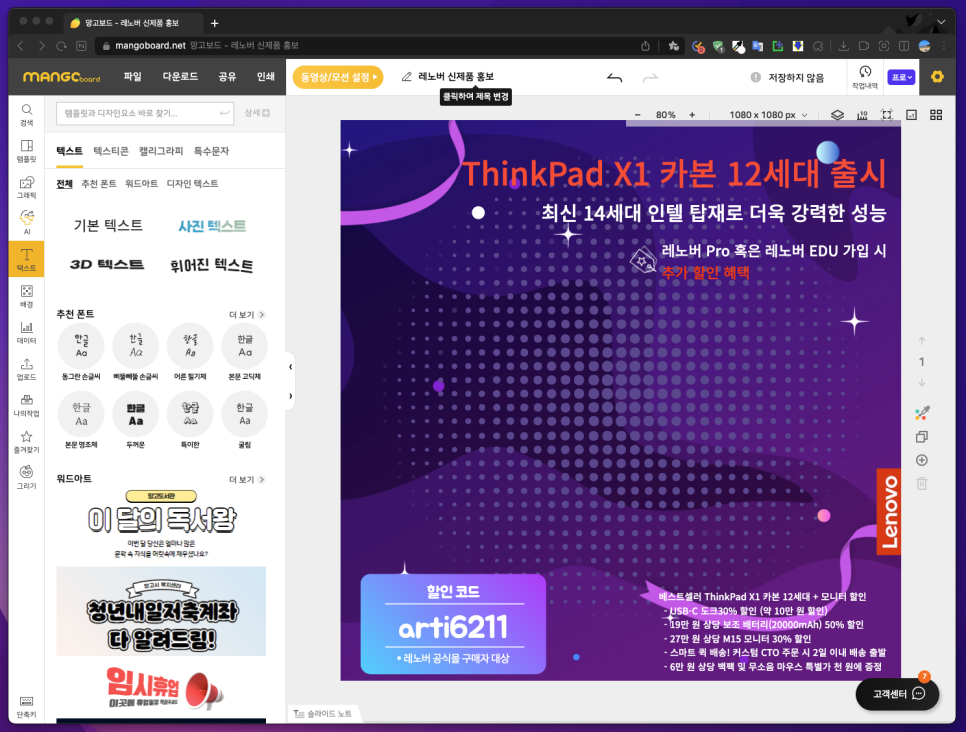Open the 인쇄 menu
This screenshot has height=732, width=966.
(x=266, y=76)
